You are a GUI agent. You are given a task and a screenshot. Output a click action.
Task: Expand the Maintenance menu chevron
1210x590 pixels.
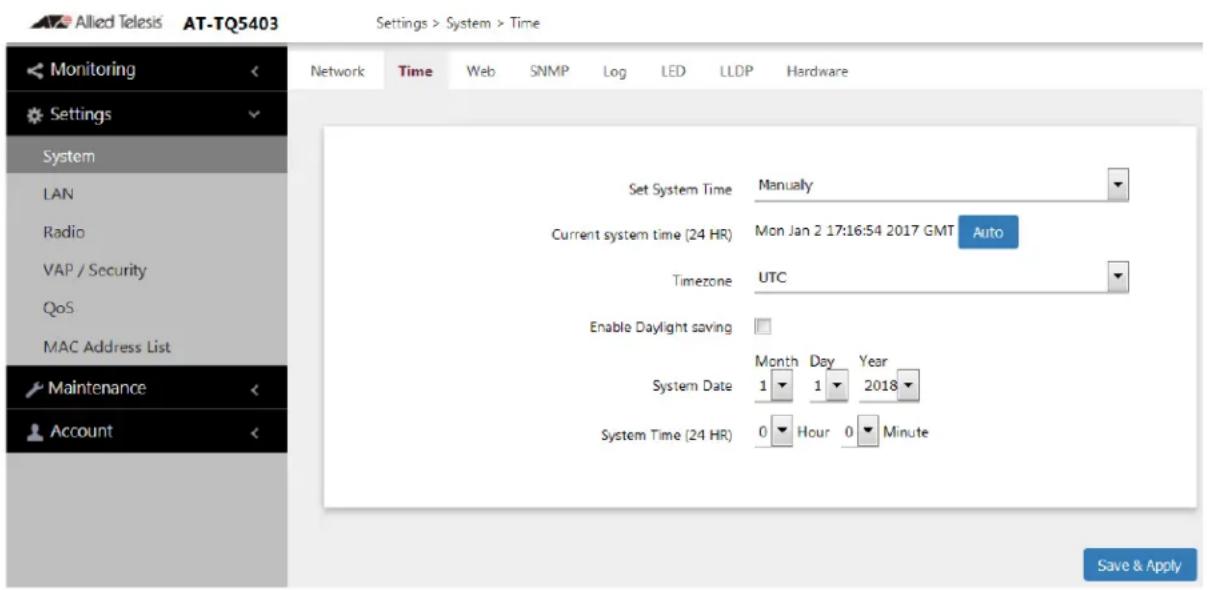tap(254, 389)
